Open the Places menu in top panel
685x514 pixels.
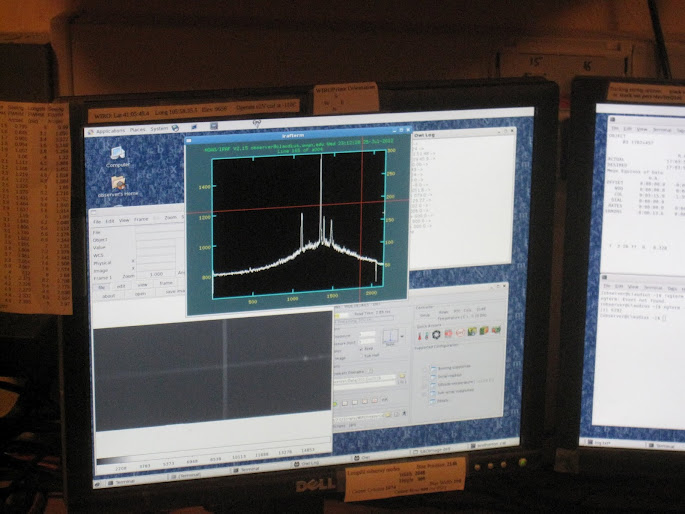(137, 130)
